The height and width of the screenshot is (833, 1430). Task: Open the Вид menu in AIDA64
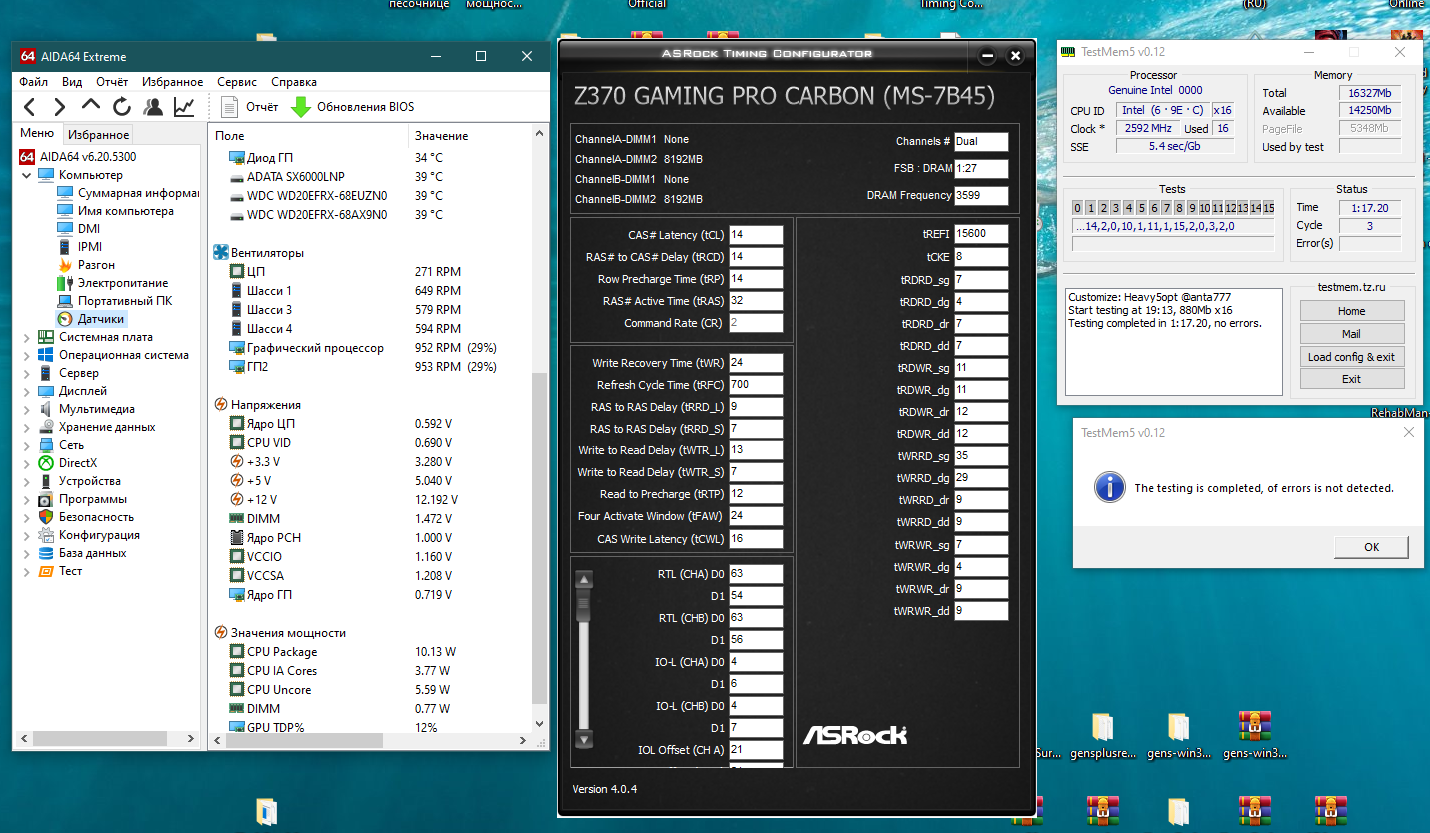click(x=72, y=82)
